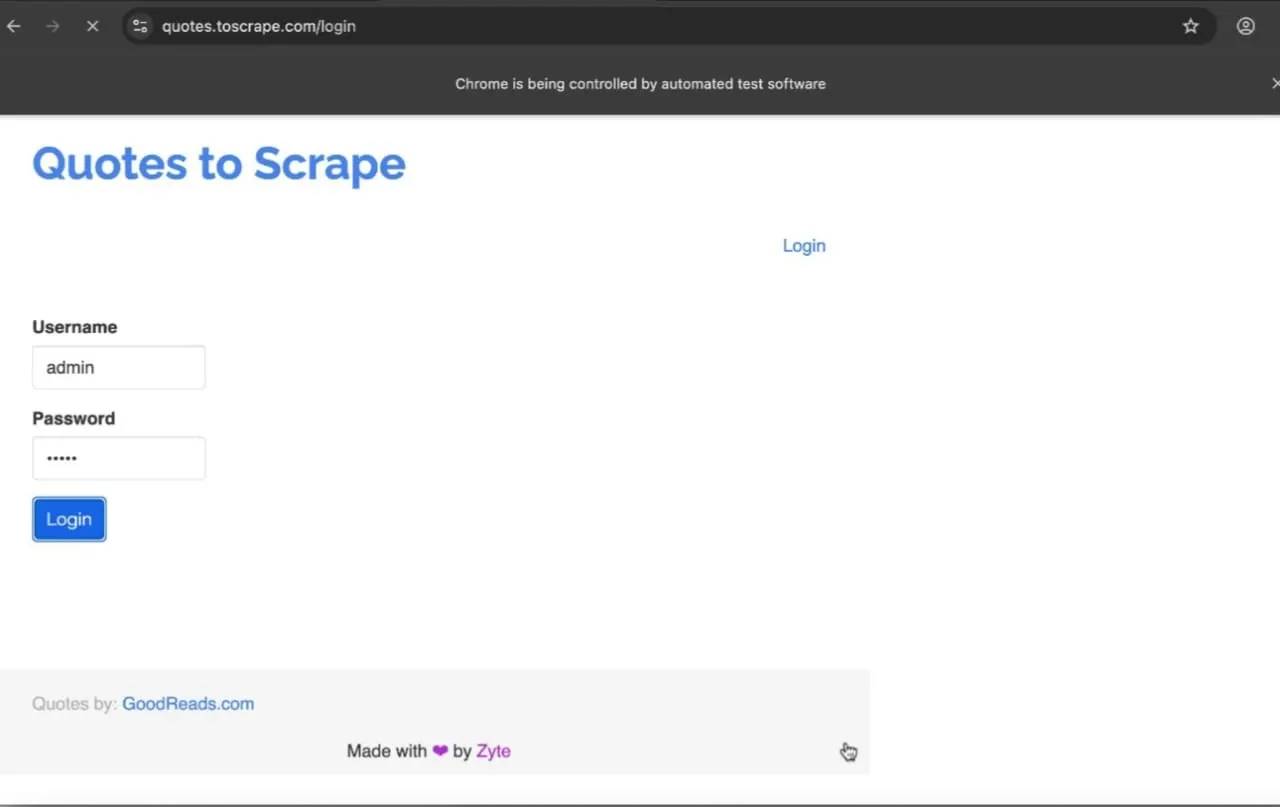The height and width of the screenshot is (807, 1280).
Task: Click the purple heart icon in footer
Action: pos(440,751)
